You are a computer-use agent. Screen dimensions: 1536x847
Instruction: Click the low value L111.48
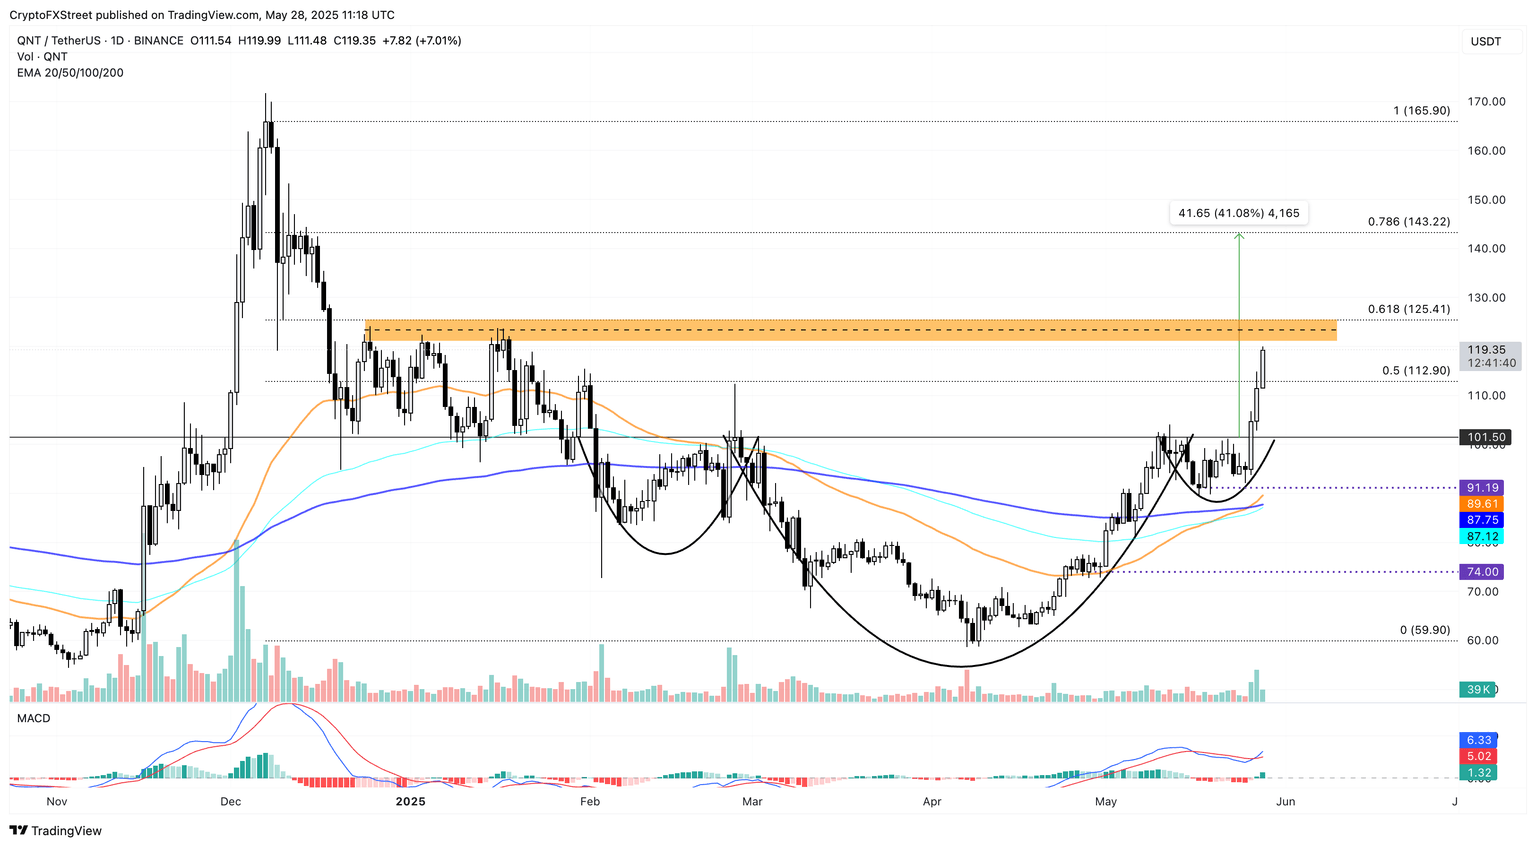[x=307, y=41]
